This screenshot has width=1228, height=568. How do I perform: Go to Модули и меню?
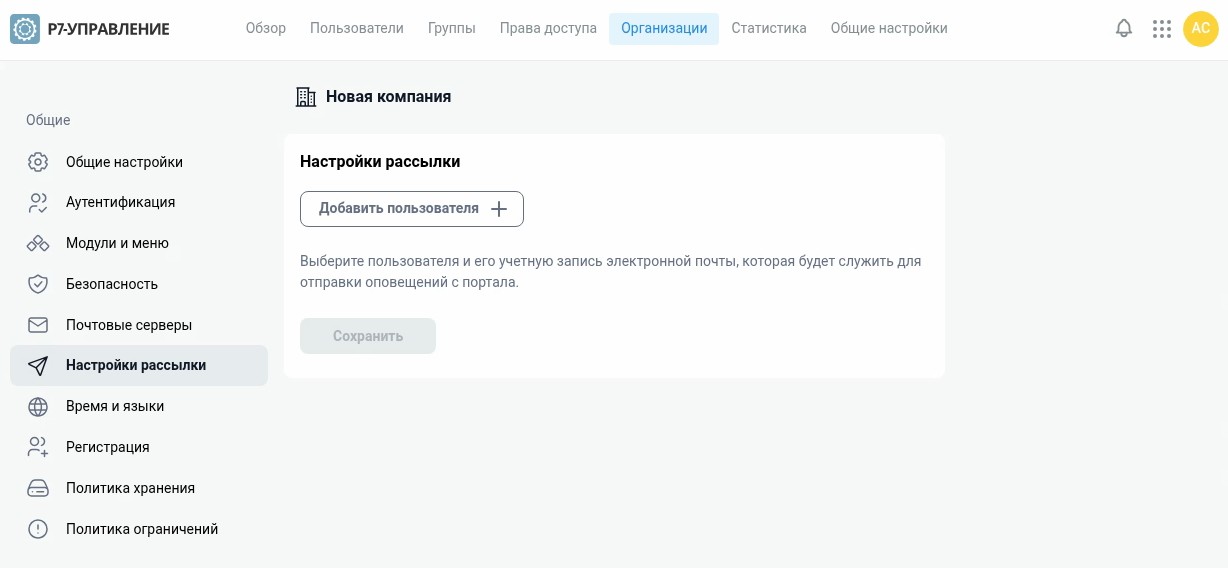(139, 243)
